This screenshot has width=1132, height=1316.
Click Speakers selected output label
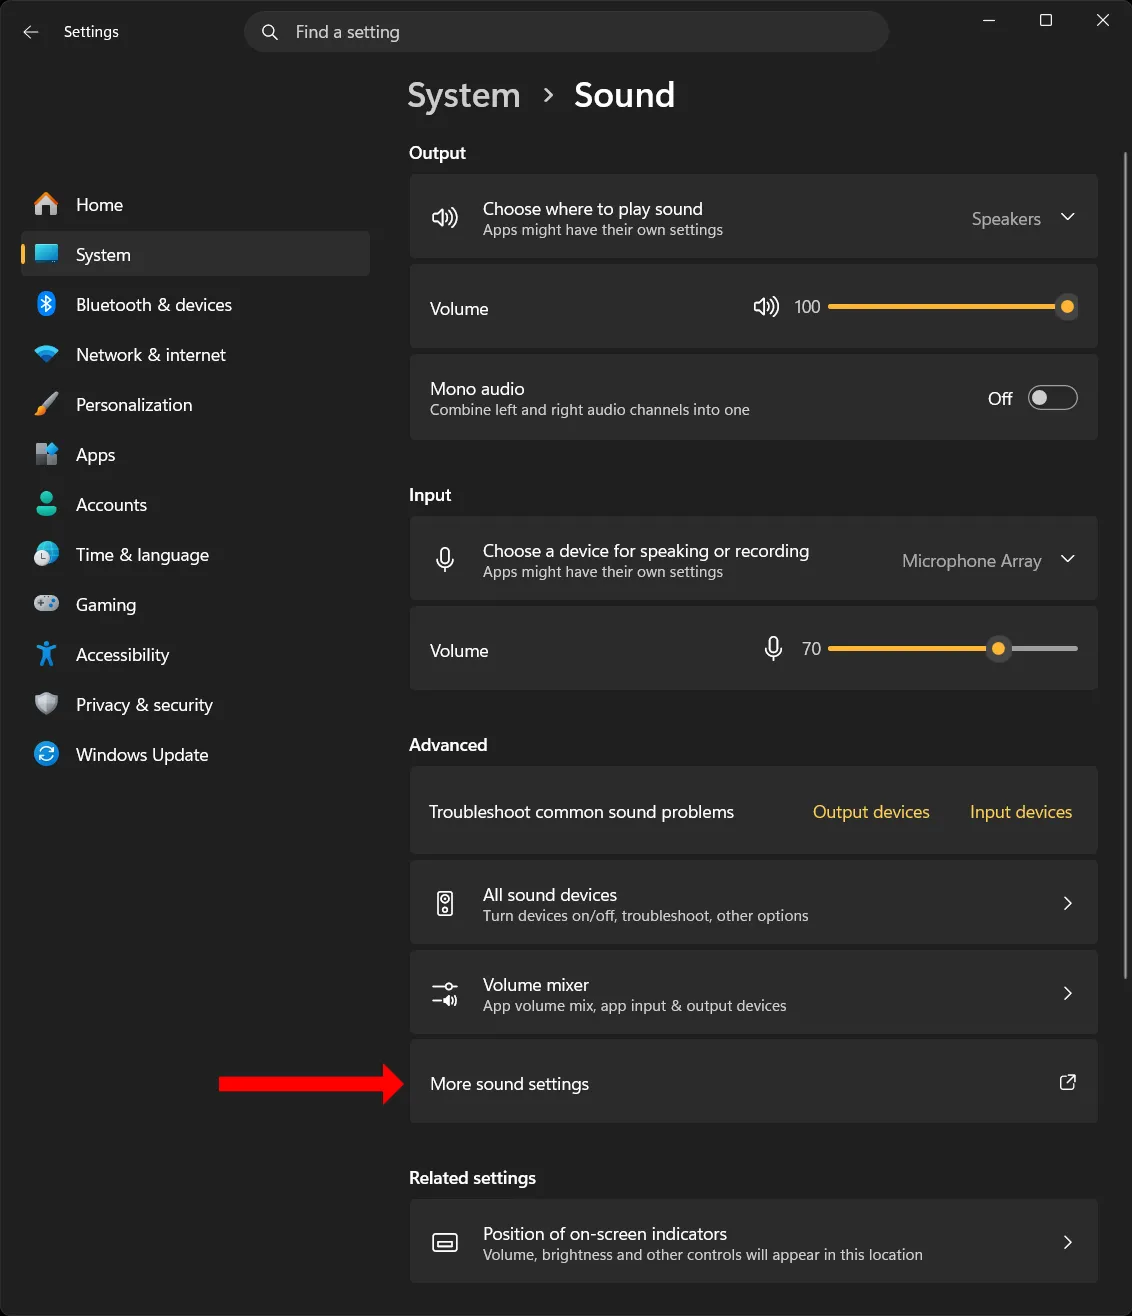pyautogui.click(x=1006, y=219)
